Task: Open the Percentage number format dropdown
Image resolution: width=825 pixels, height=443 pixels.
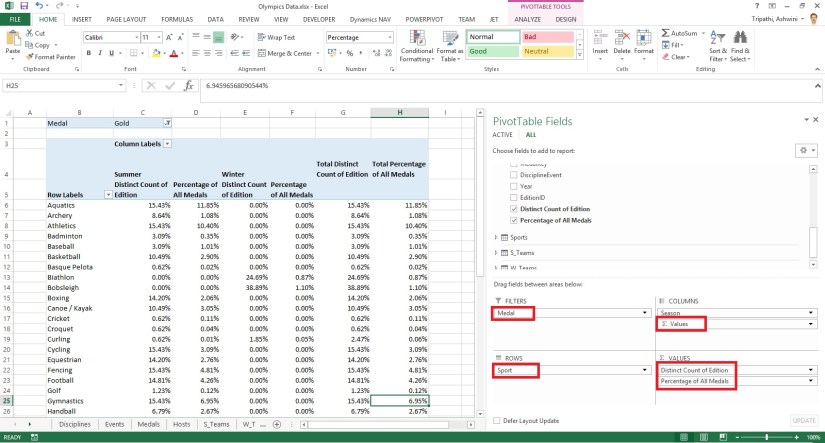Action: click(390, 37)
